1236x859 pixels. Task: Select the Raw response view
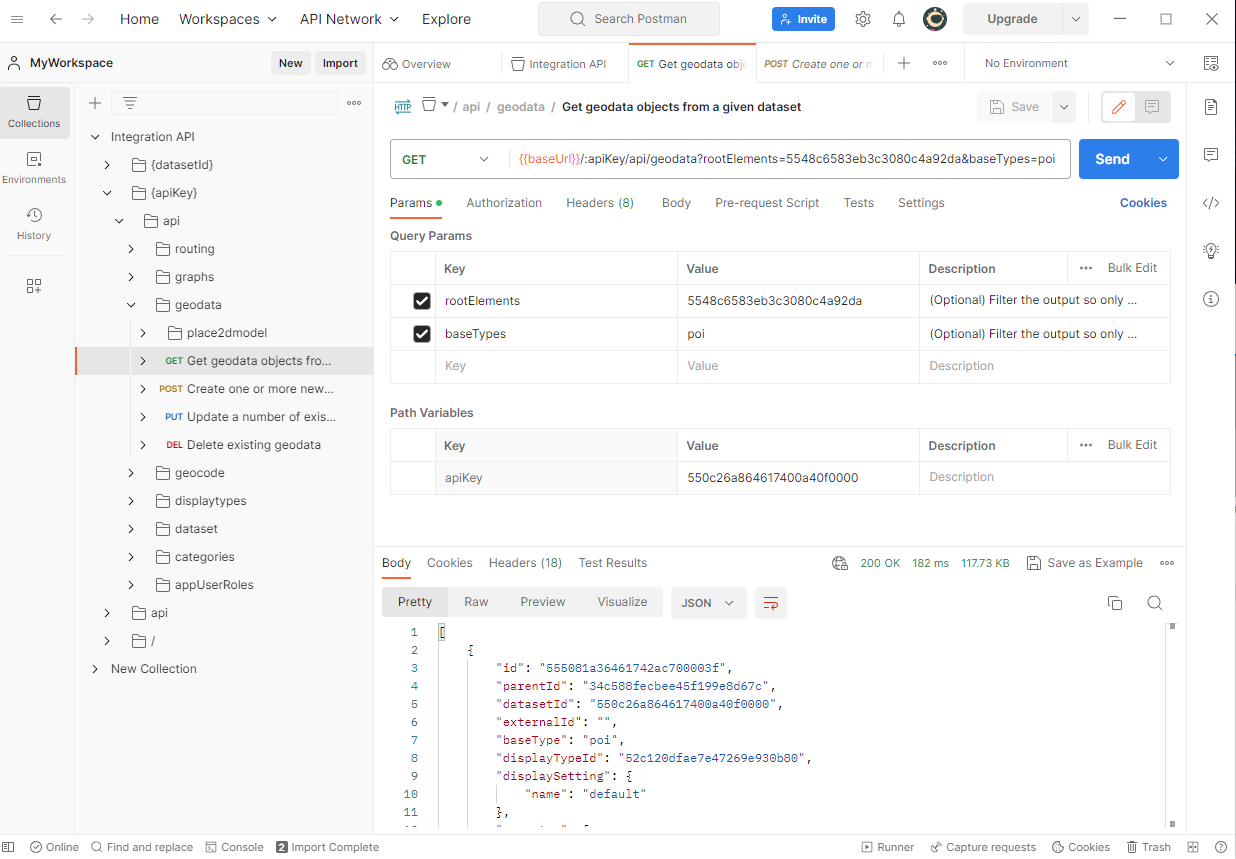[476, 602]
